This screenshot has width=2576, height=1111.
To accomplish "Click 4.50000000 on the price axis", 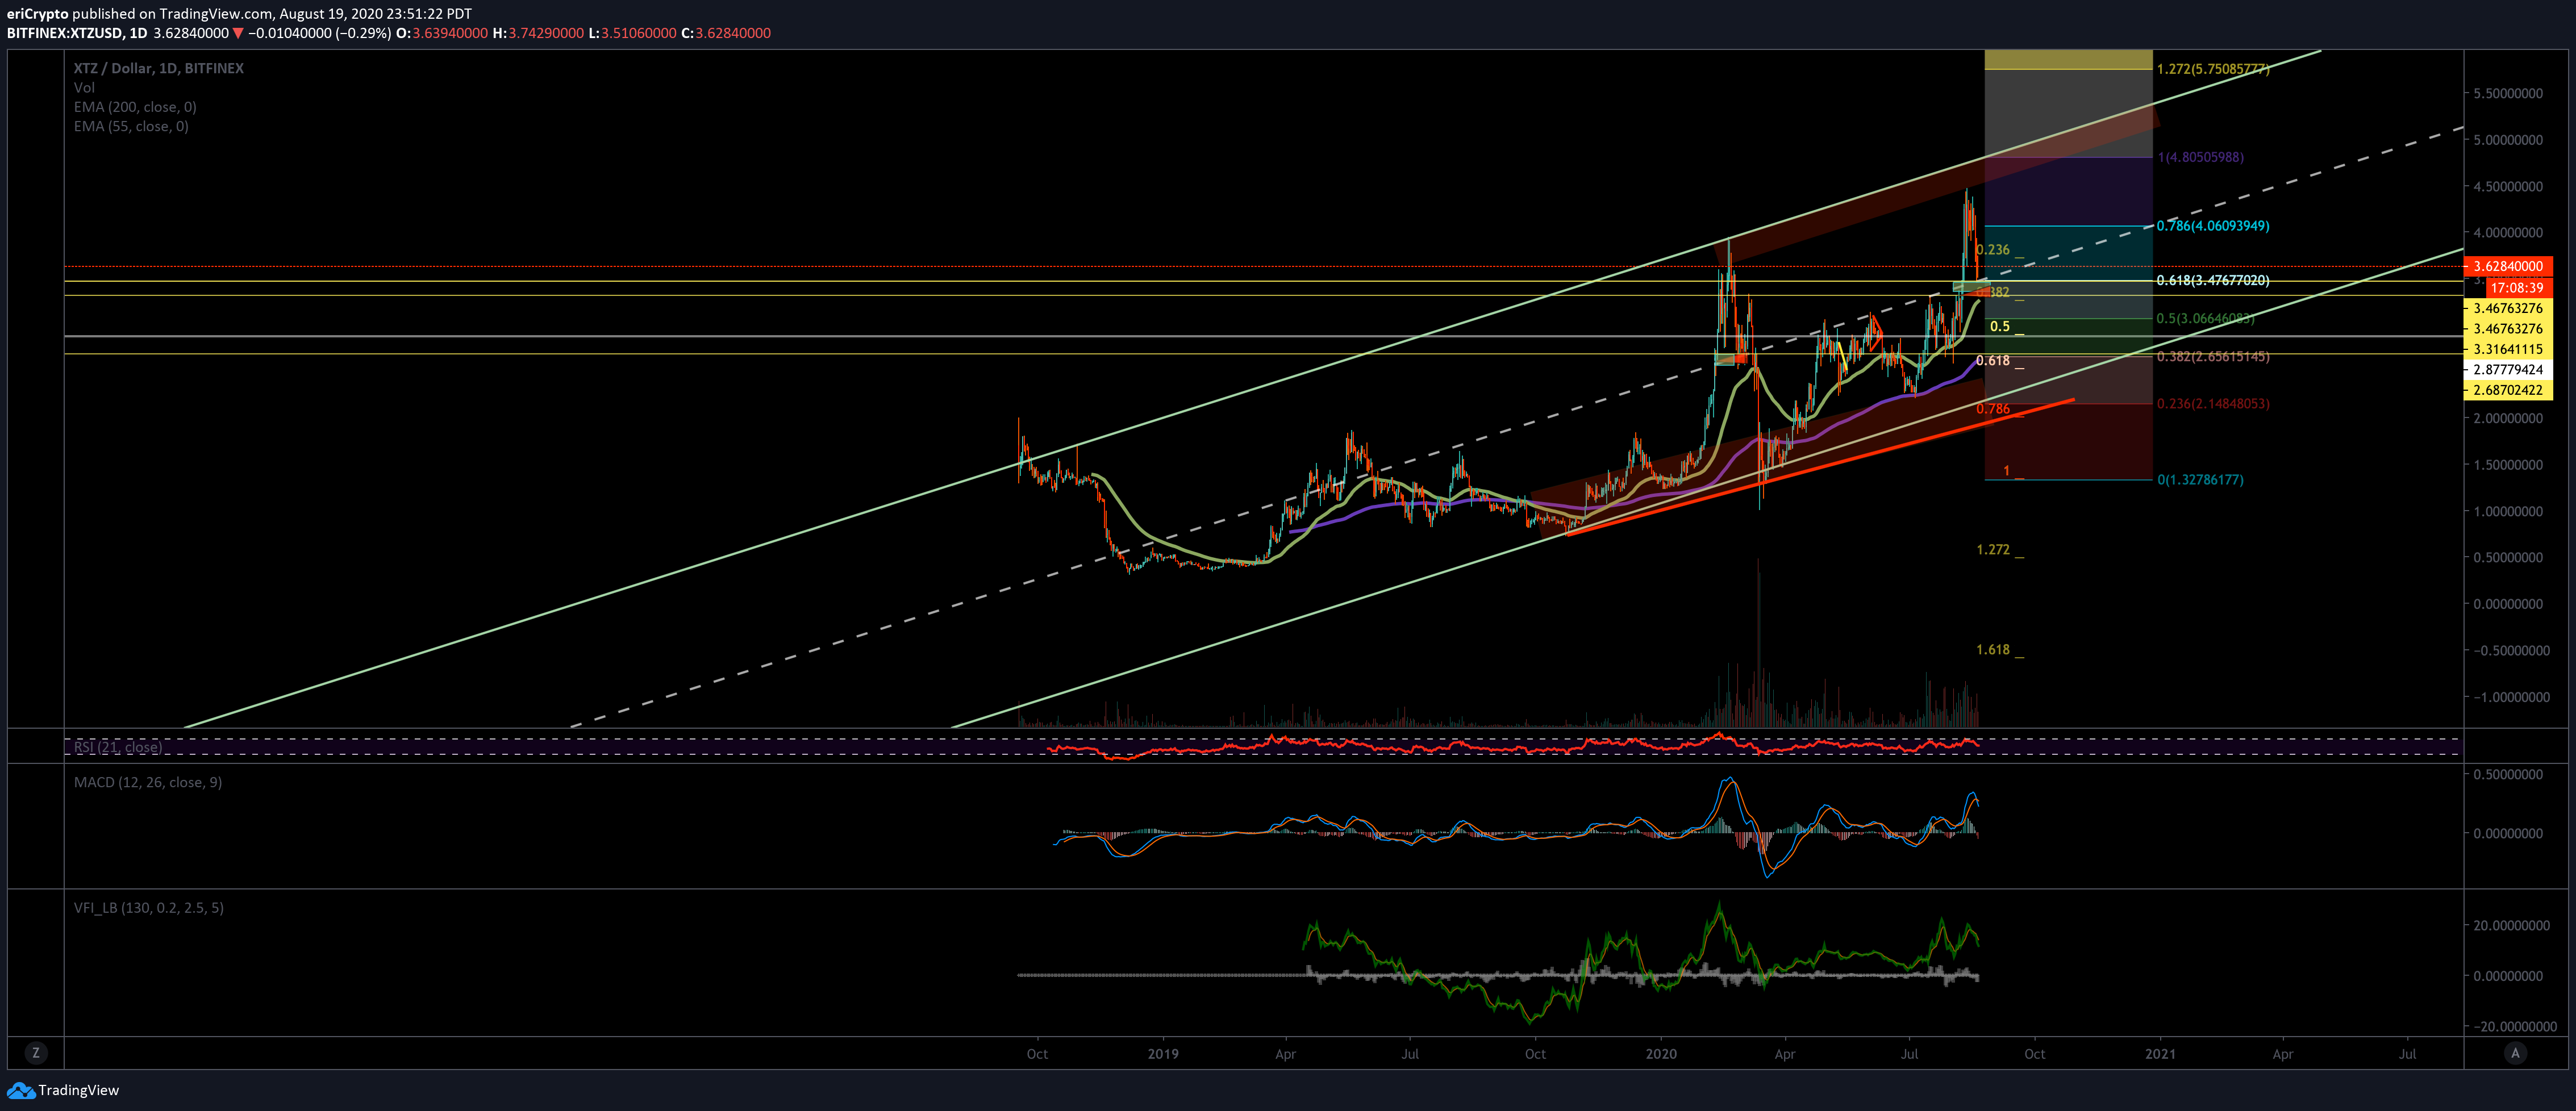I will point(2508,186).
